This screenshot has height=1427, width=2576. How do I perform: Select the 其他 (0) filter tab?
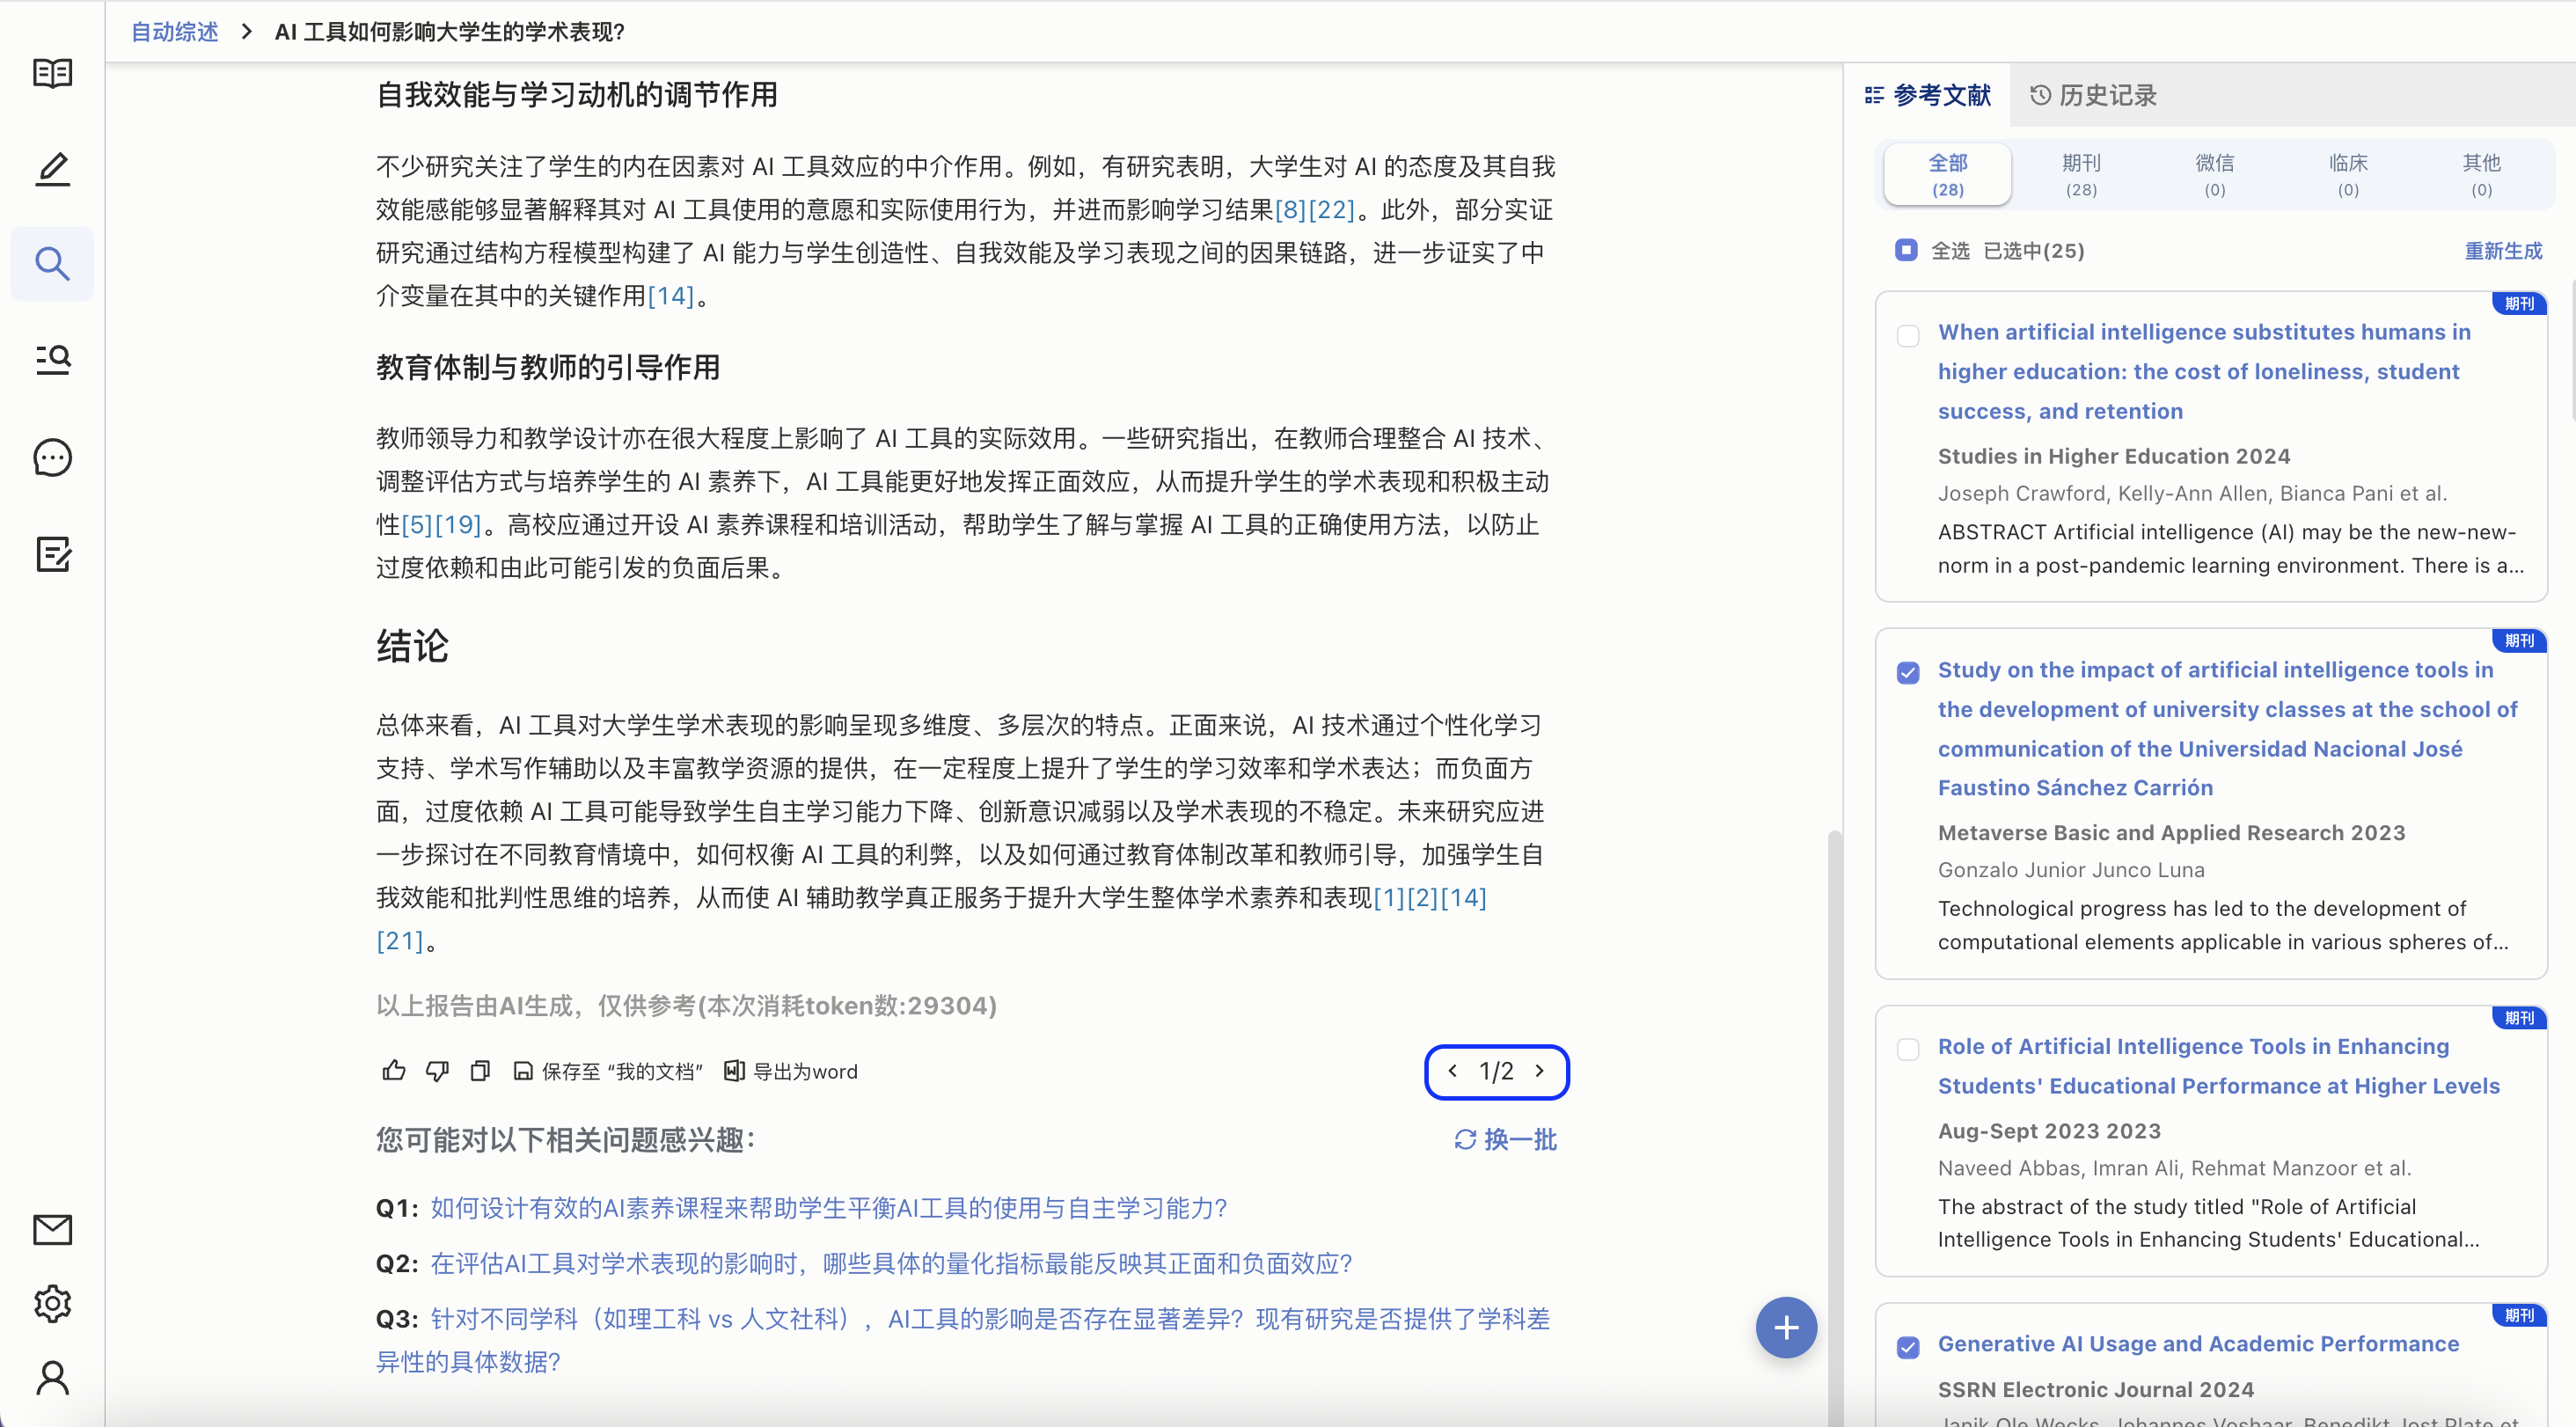point(2481,174)
